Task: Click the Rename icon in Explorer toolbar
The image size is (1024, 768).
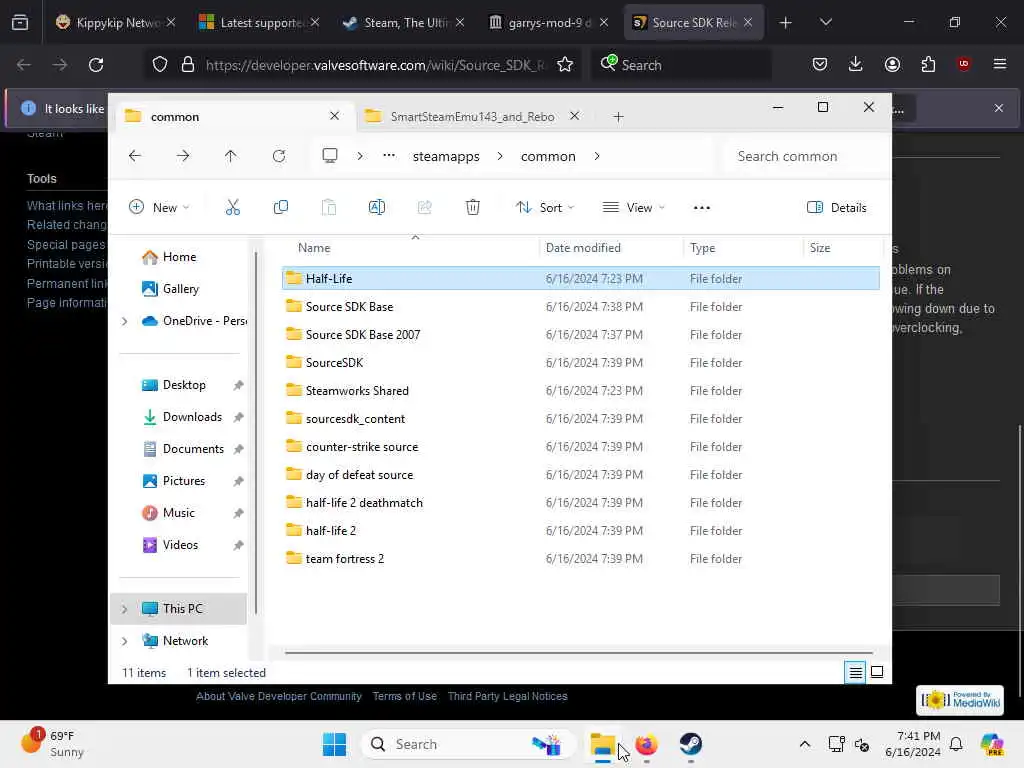Action: point(377,208)
